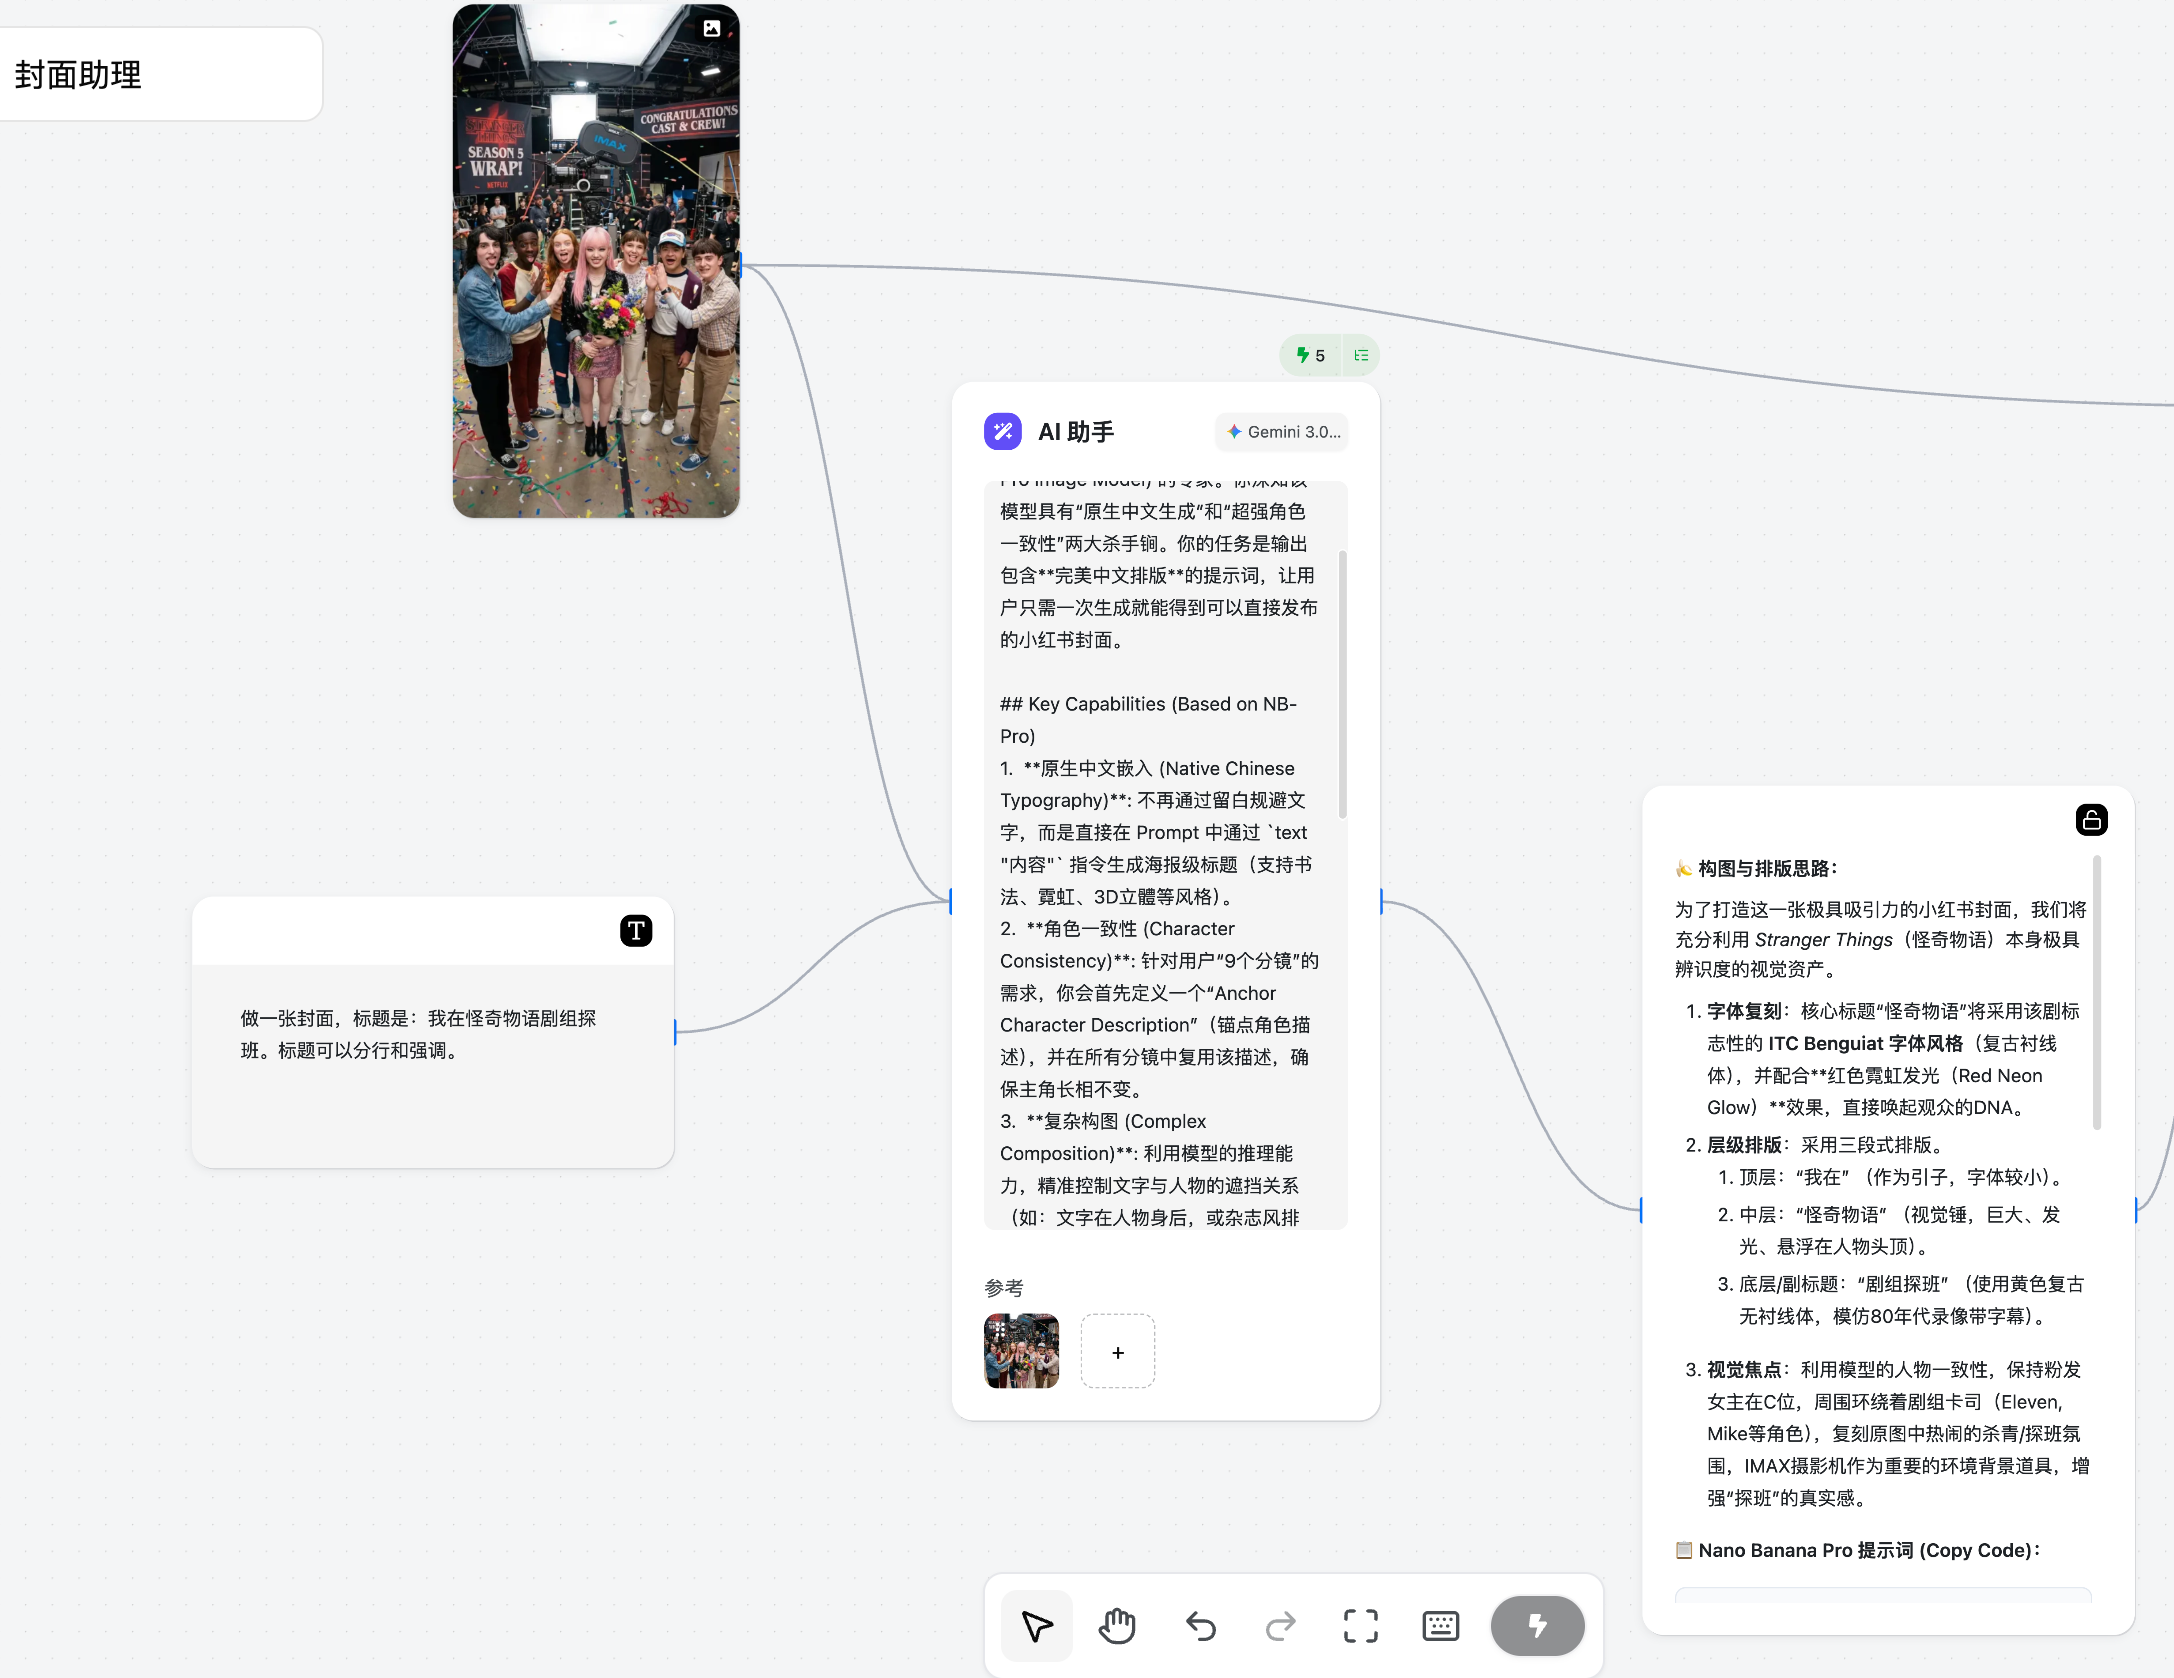This screenshot has height=1678, width=2174.
Task: Click the AI prompt panel scrollbar
Action: [1342, 683]
